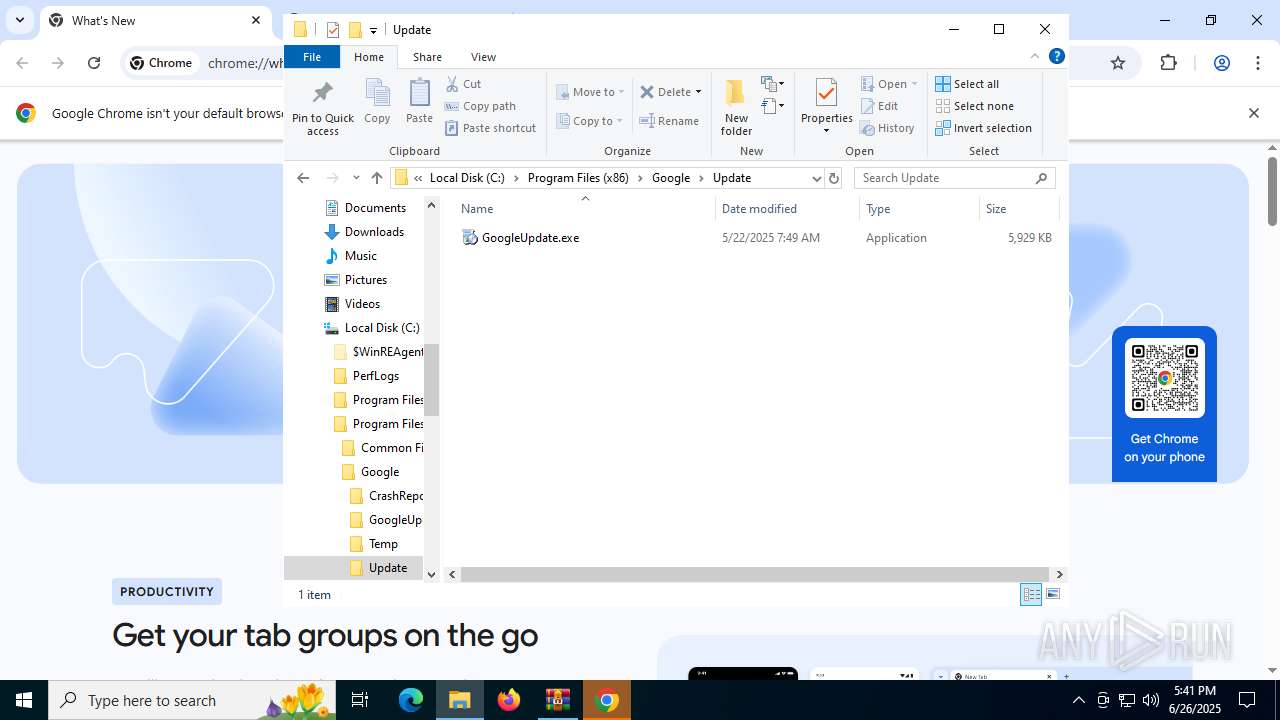
Task: Expand the Open button dropdown
Action: [914, 84]
